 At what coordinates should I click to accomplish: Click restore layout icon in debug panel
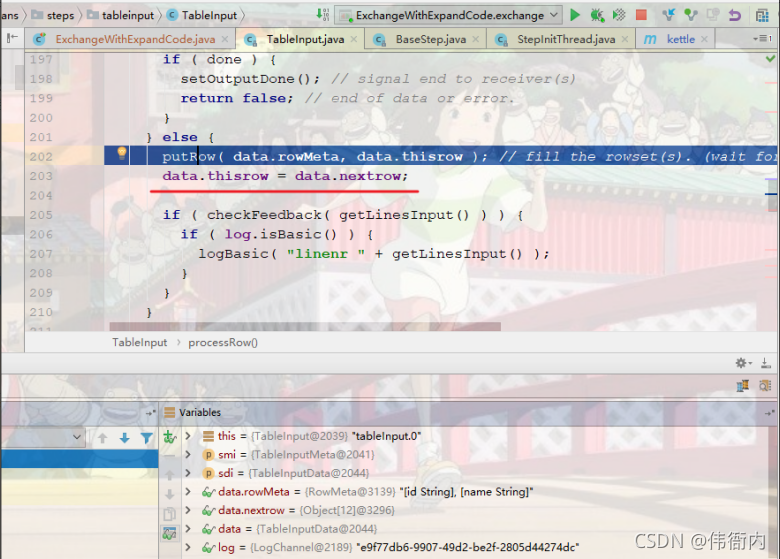click(x=743, y=386)
